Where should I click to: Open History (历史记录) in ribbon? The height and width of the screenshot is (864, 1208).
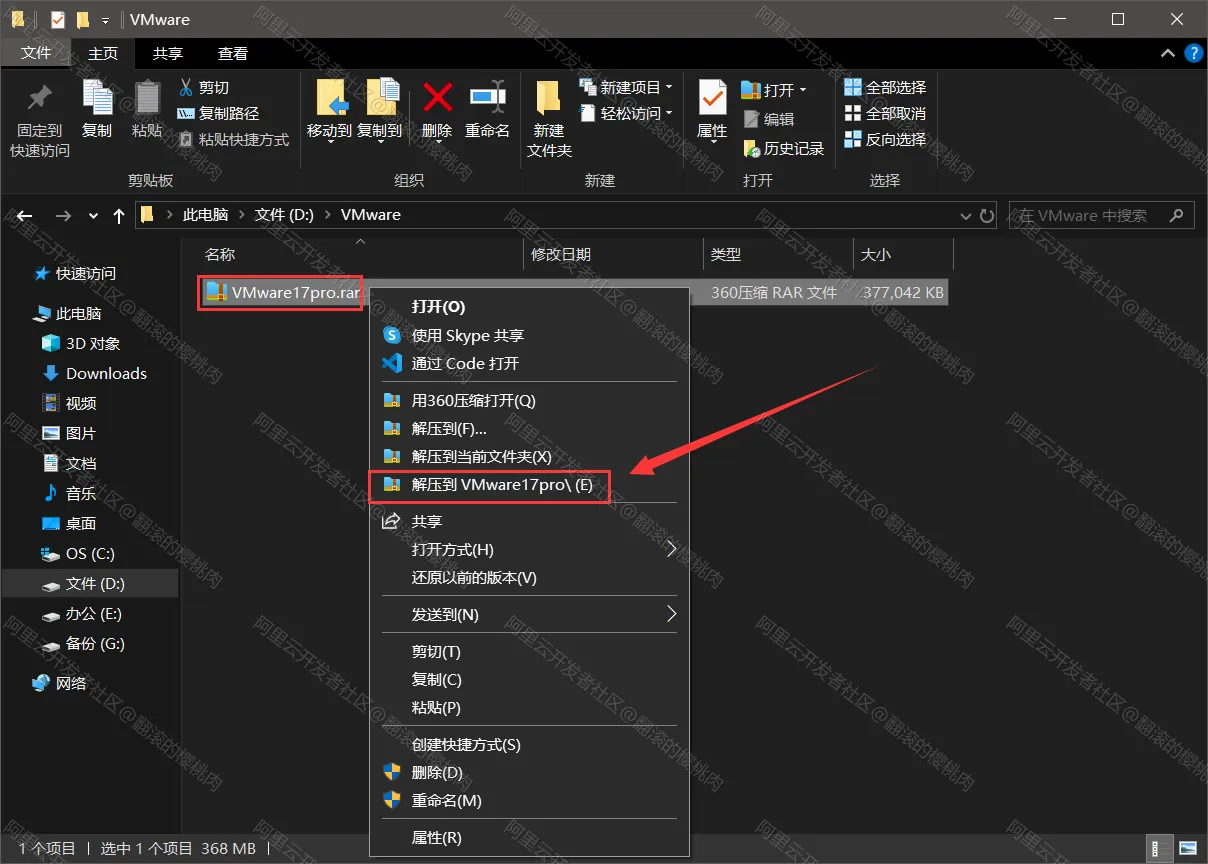coord(784,148)
